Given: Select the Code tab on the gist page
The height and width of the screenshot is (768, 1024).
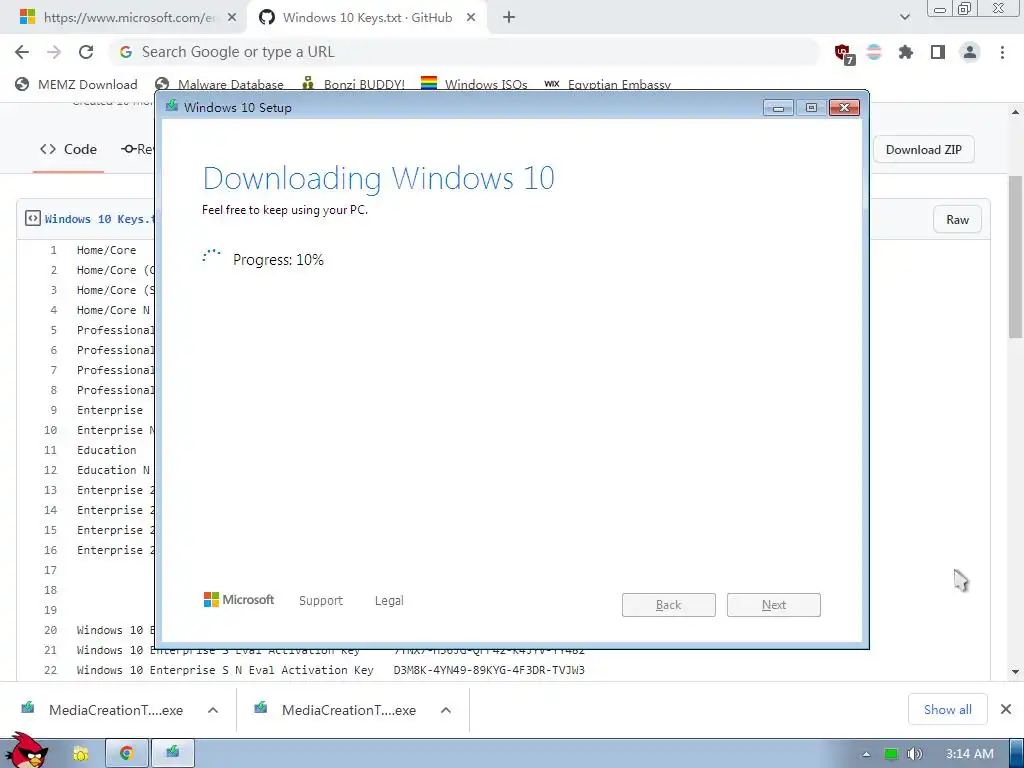Looking at the screenshot, I should (68, 149).
